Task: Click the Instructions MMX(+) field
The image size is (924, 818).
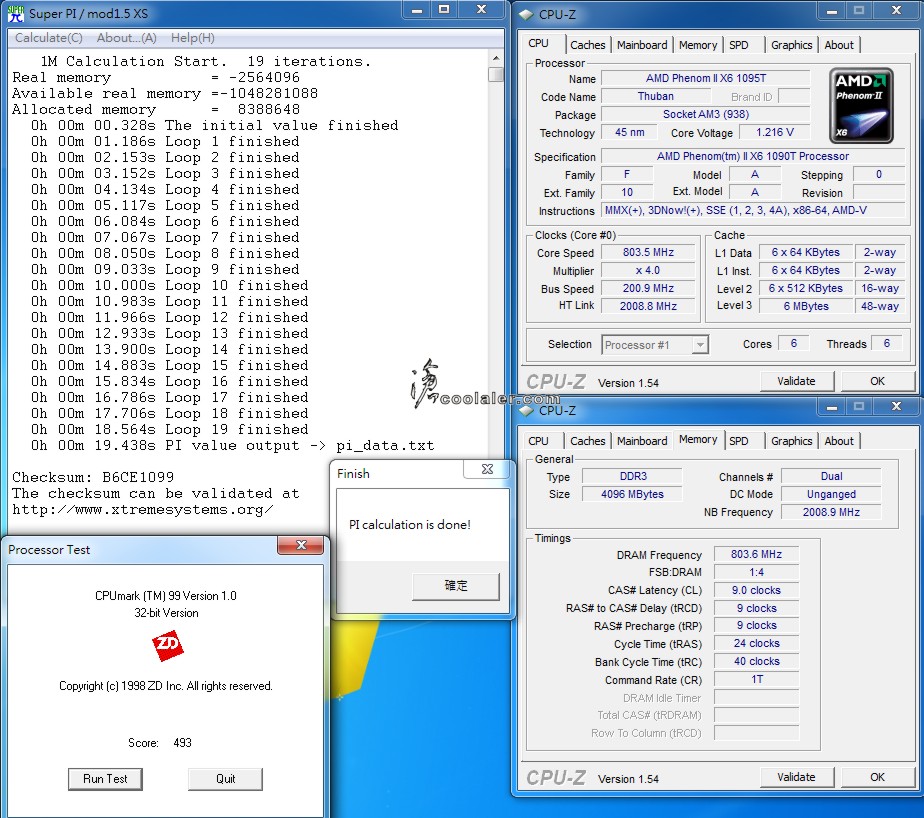Action: tap(753, 210)
